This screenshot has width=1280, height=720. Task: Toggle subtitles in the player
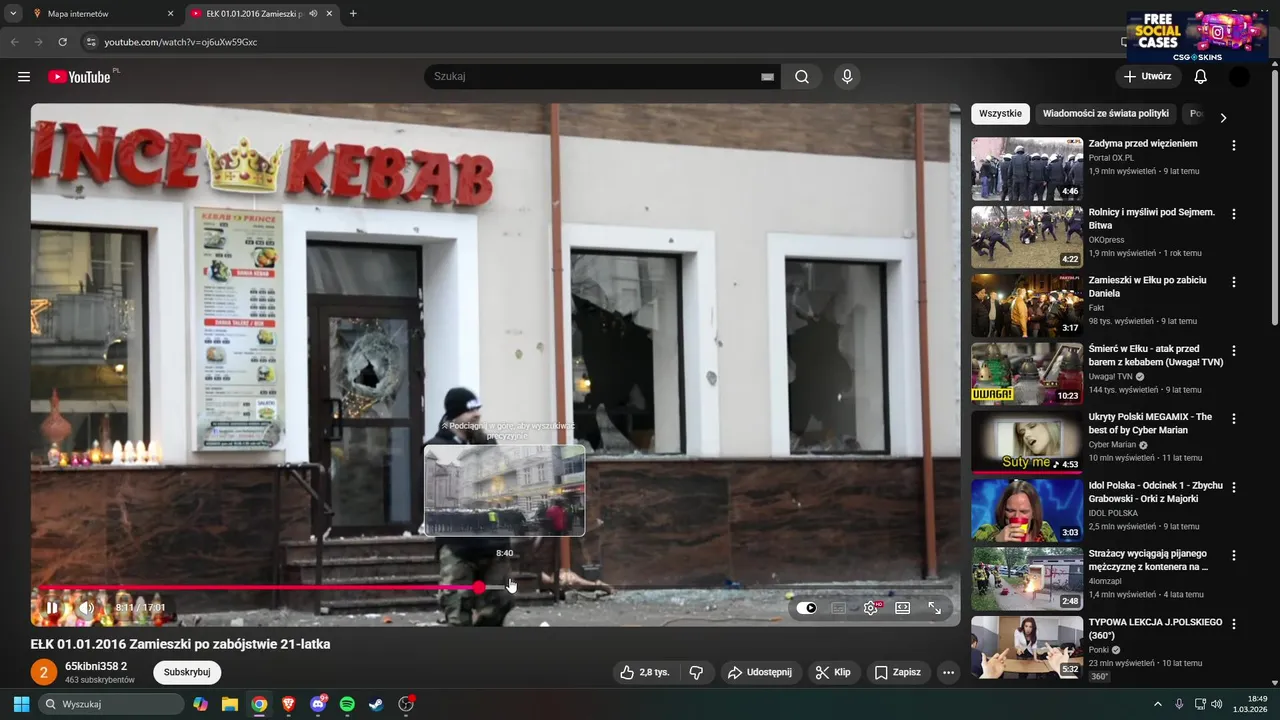839,608
